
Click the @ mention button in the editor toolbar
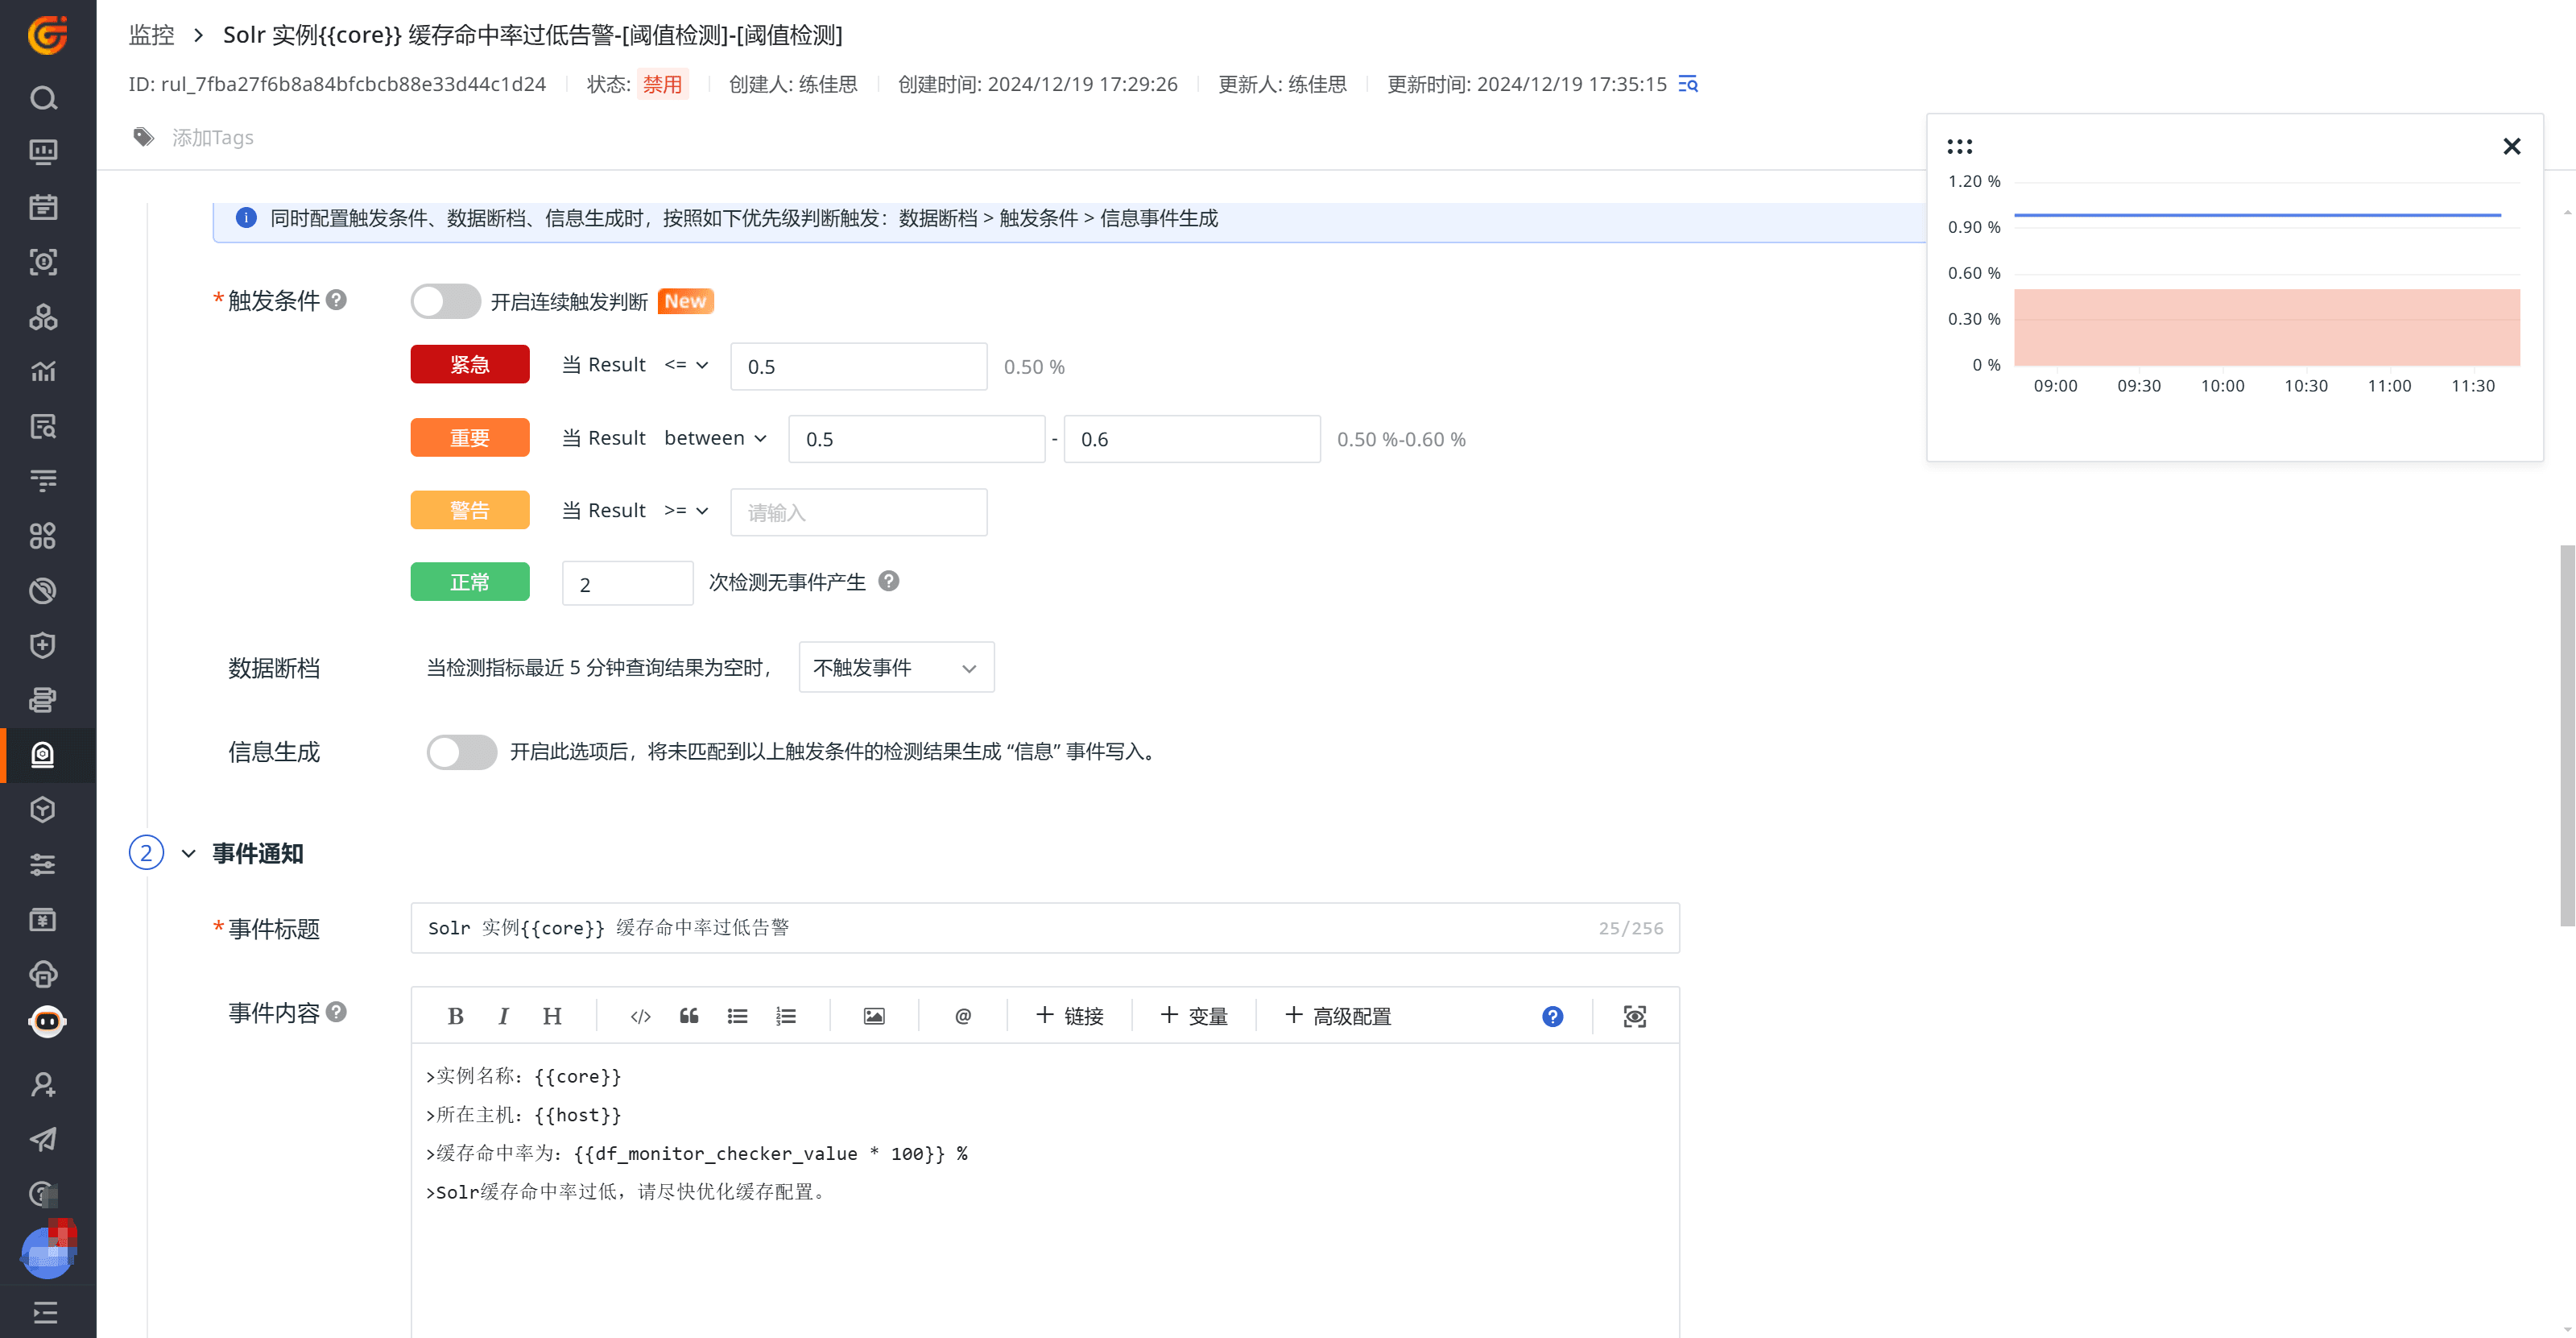point(963,1016)
